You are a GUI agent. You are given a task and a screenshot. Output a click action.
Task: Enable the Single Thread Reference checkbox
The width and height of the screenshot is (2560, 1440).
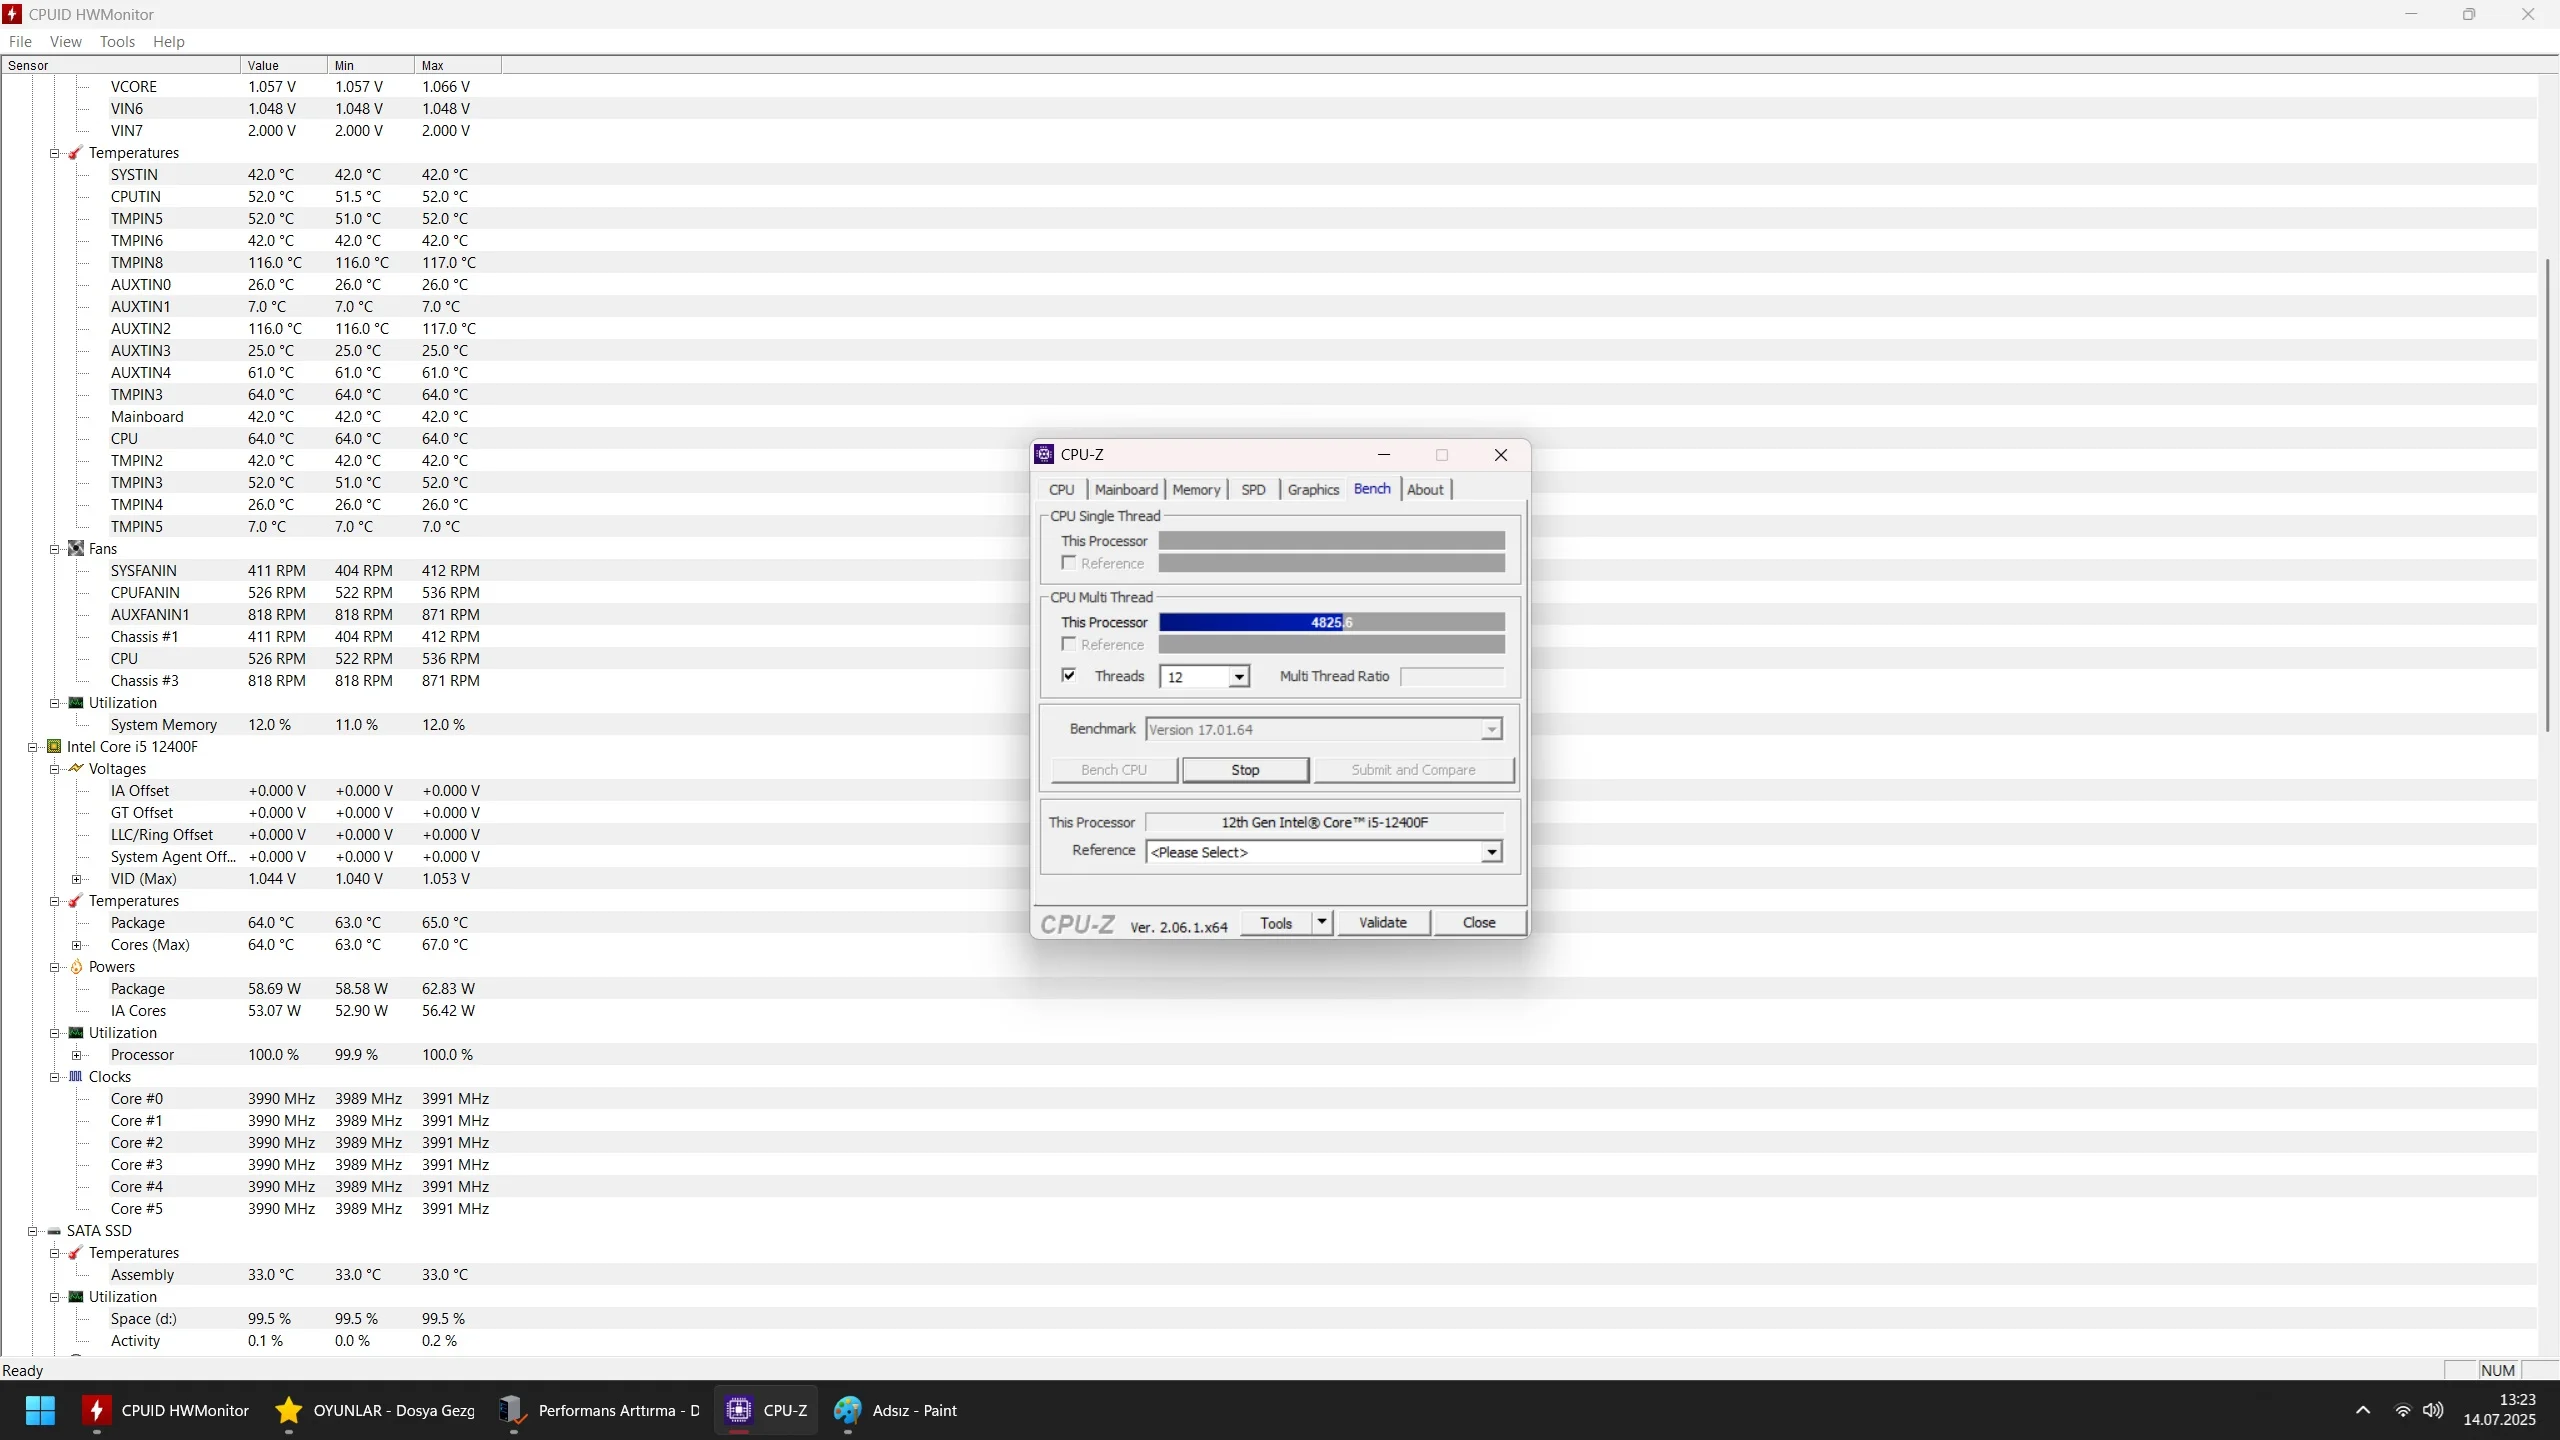(1069, 563)
